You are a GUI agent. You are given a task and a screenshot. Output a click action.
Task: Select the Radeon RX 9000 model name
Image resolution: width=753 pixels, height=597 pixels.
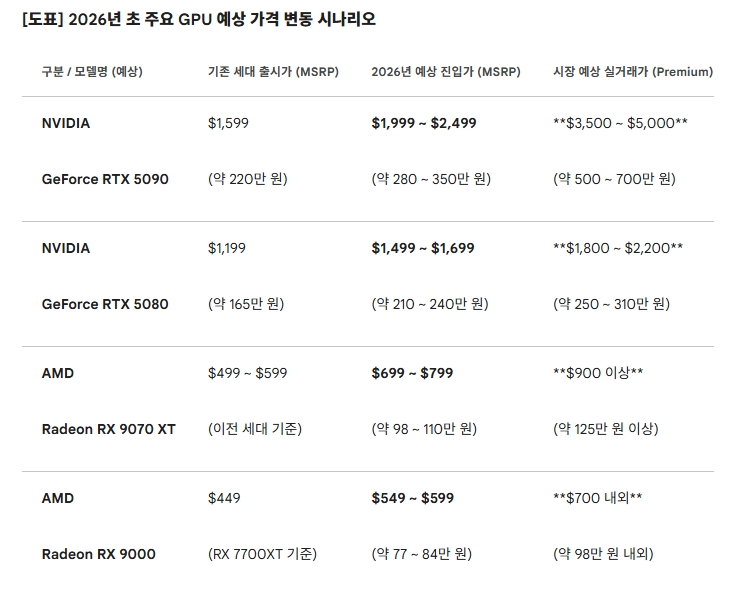[98, 554]
